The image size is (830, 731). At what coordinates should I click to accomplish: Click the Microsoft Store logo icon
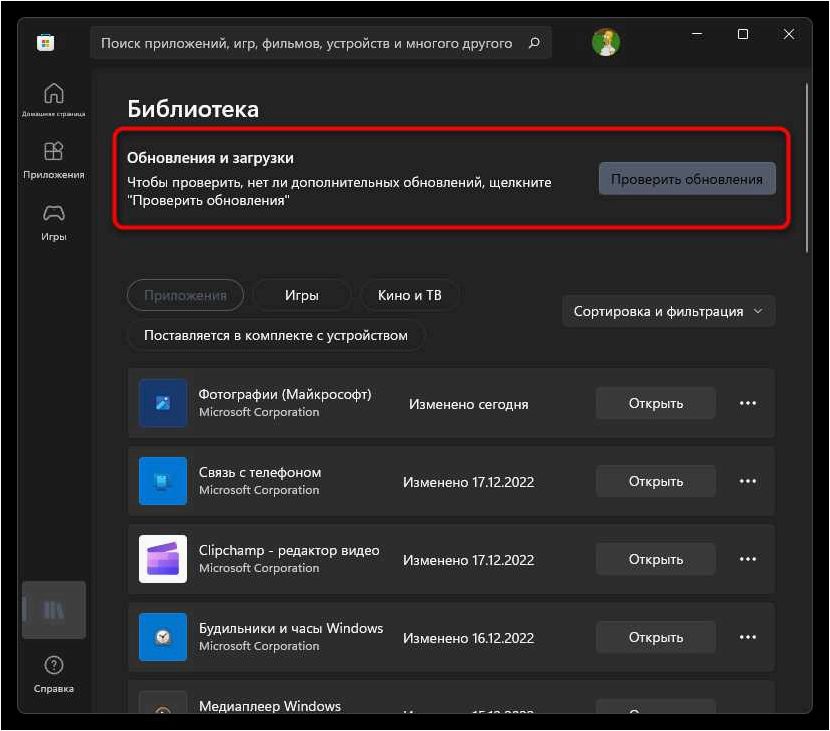[46, 42]
